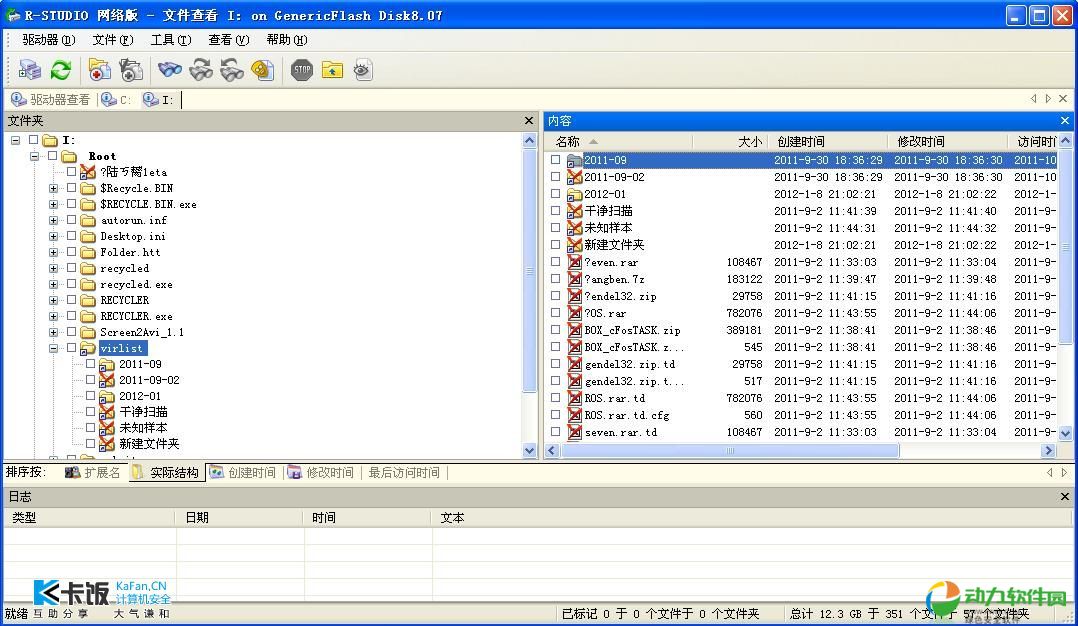Sort by 实际结构
This screenshot has width=1078, height=626.
pyautogui.click(x=166, y=473)
